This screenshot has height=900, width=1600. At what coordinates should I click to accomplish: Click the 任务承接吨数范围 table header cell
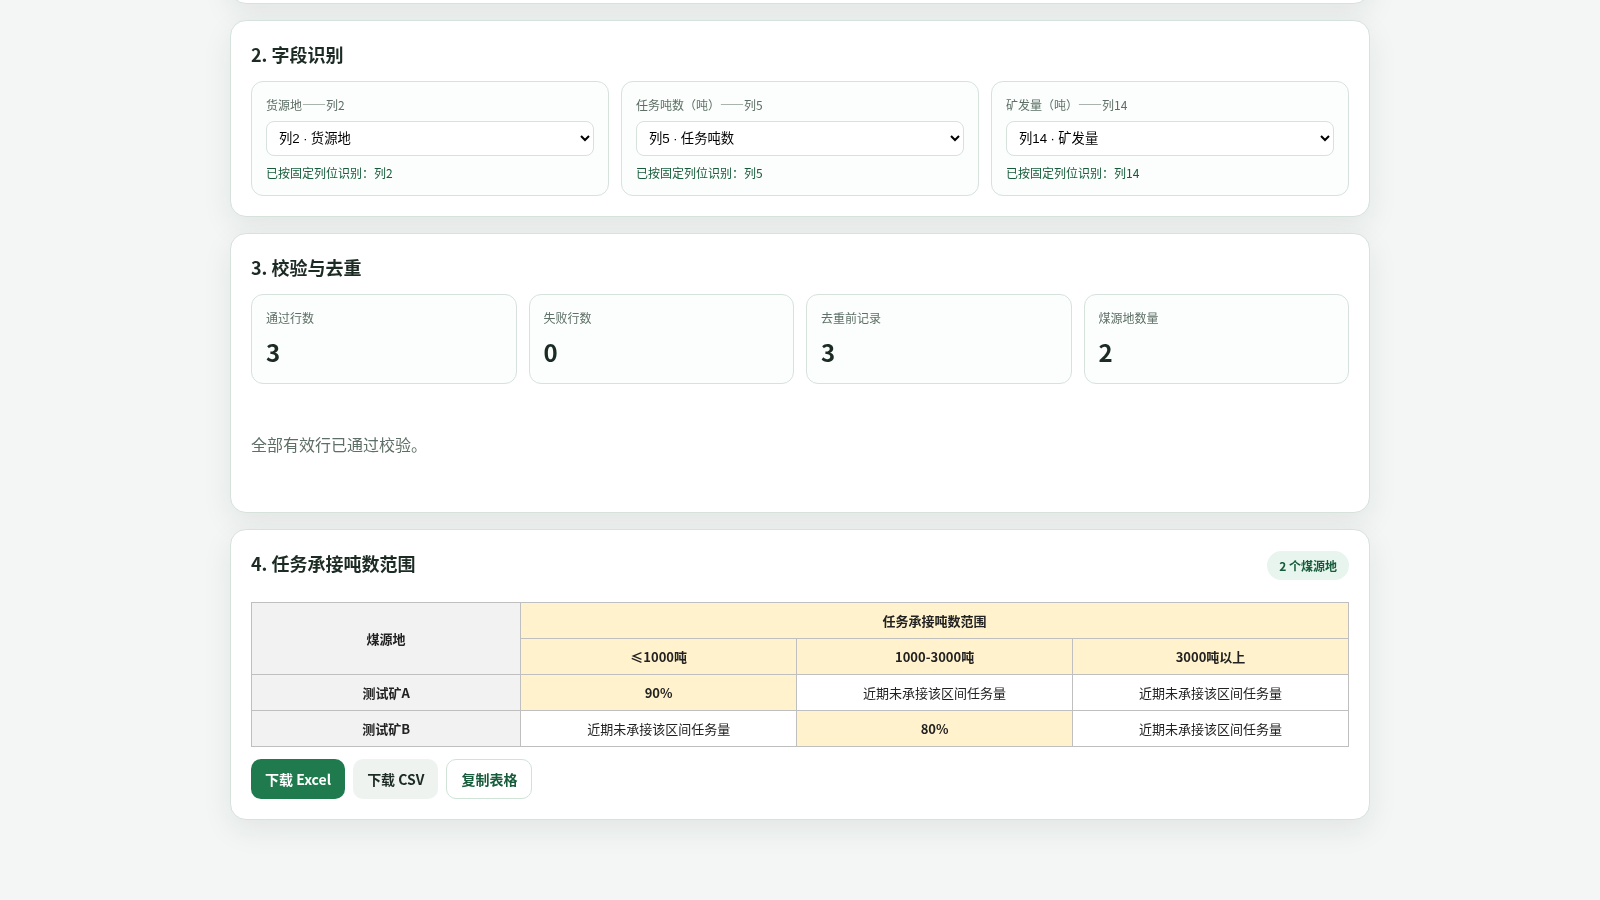(x=934, y=621)
